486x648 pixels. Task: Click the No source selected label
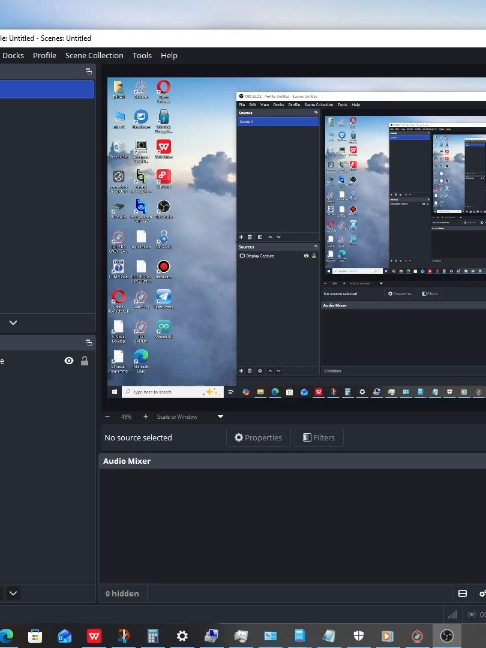tap(138, 438)
